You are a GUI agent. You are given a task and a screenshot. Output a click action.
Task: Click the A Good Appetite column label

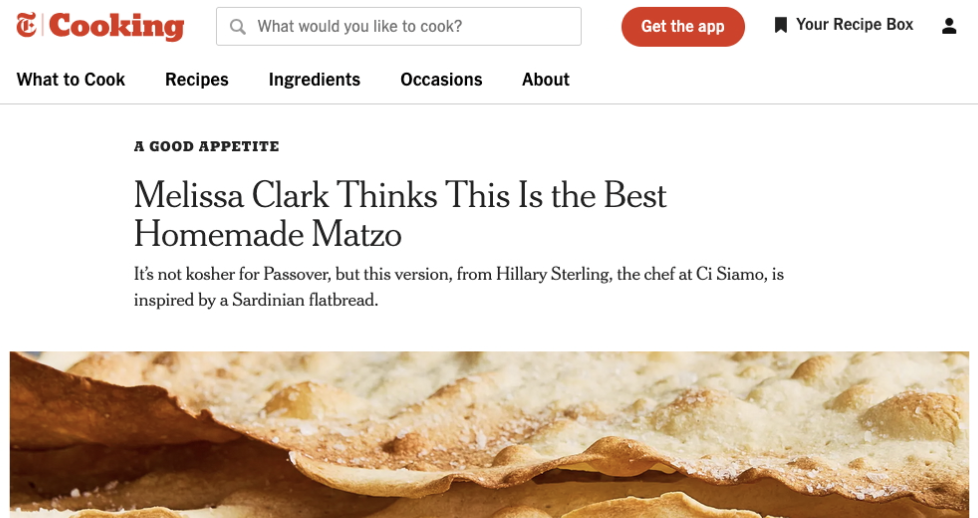coord(207,147)
